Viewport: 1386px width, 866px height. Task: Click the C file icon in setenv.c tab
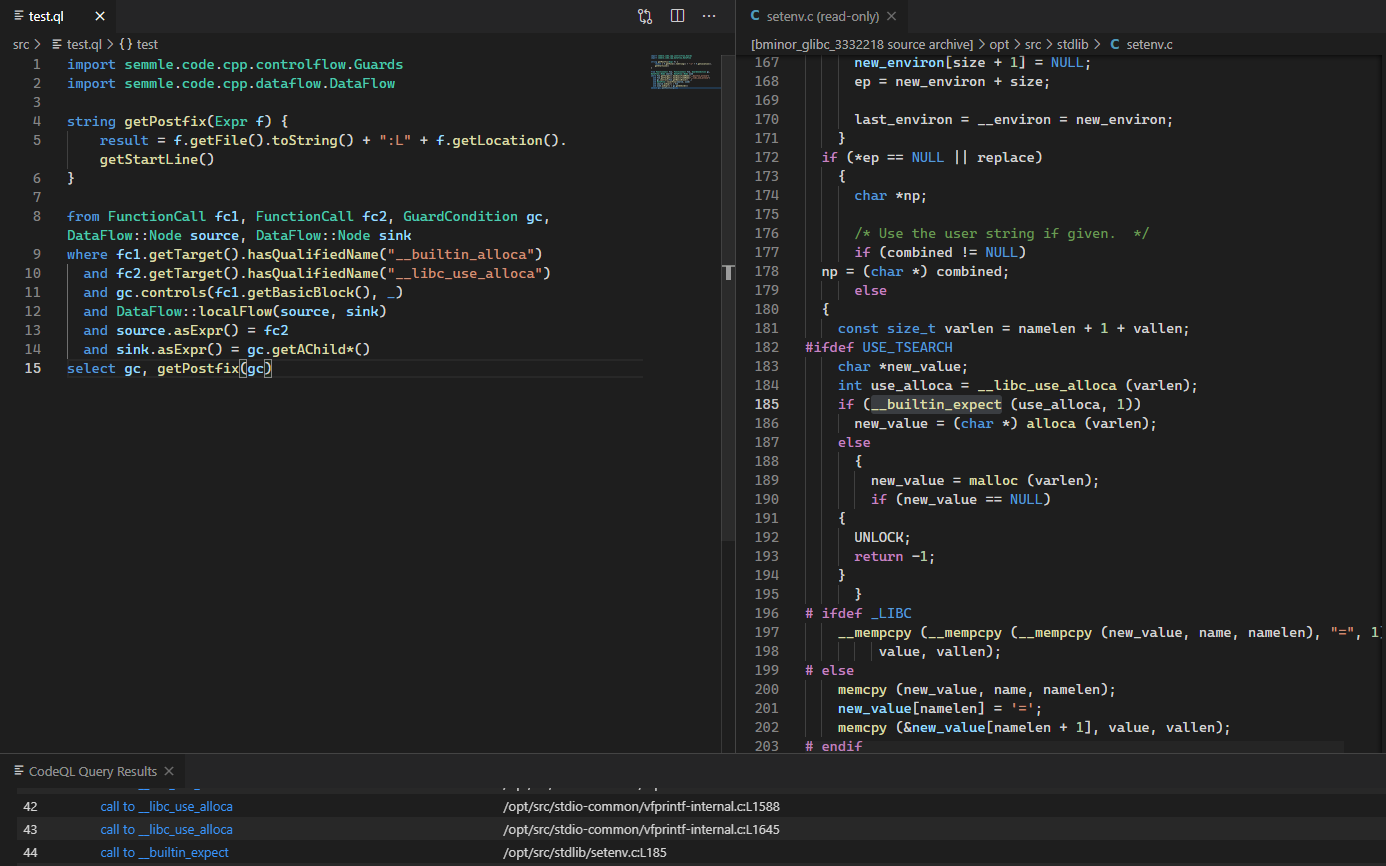755,16
